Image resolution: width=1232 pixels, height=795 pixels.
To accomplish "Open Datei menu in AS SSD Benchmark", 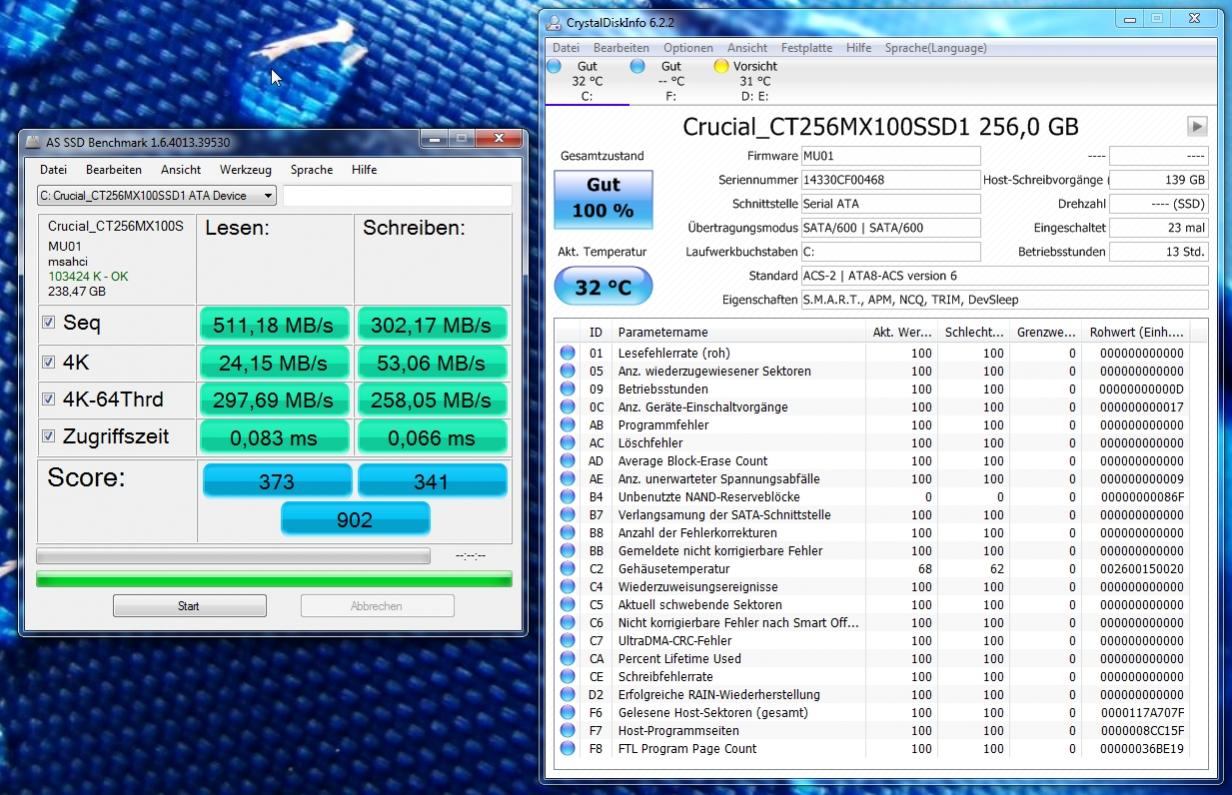I will [53, 170].
